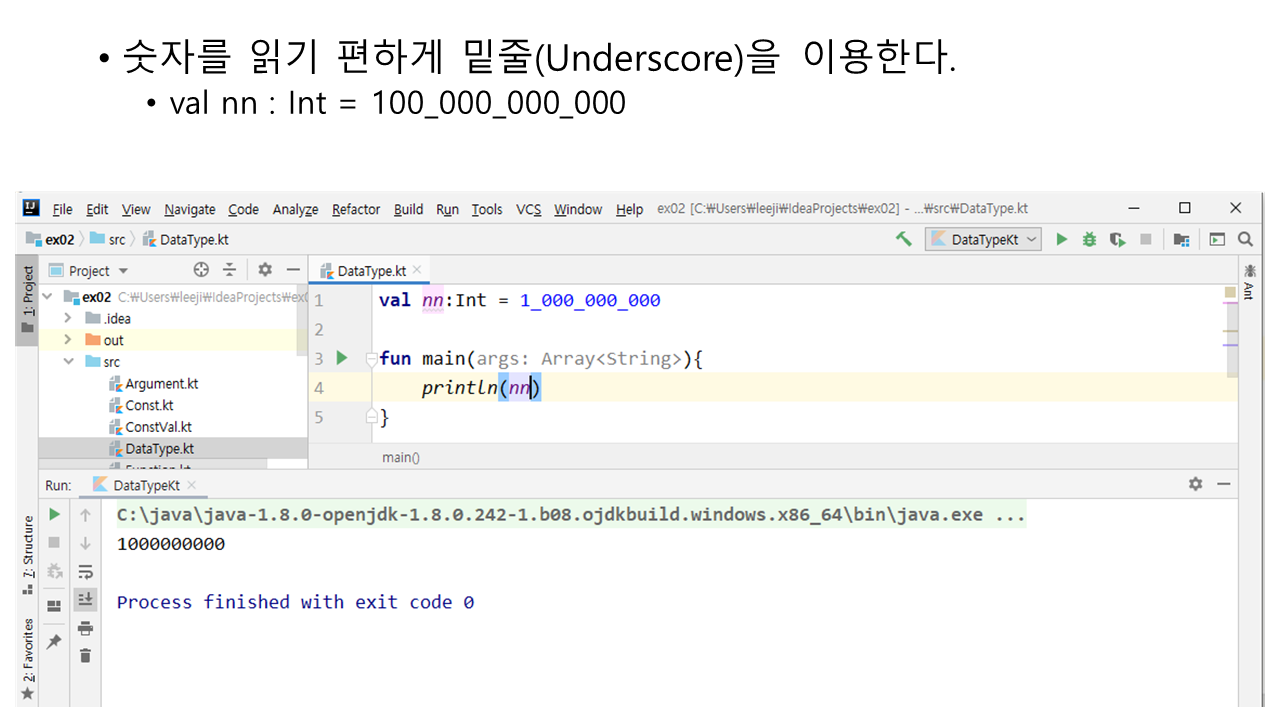The image size is (1280, 720).
Task: Click the Search Everywhere magnifier icon
Action: click(x=1245, y=239)
